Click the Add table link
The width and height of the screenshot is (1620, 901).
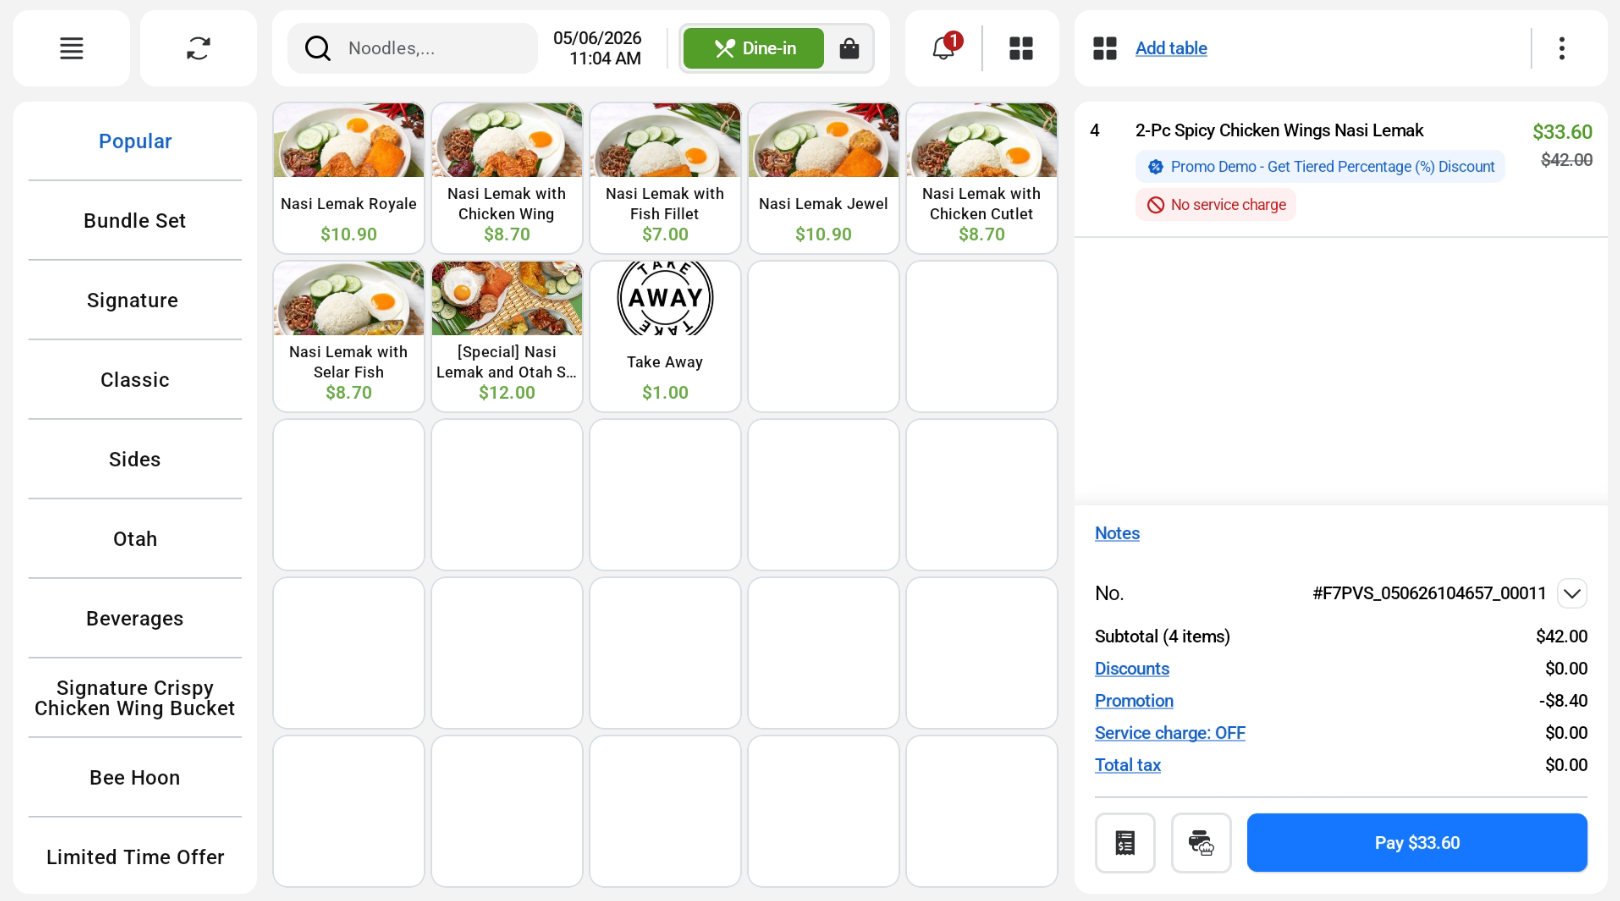[x=1171, y=48]
